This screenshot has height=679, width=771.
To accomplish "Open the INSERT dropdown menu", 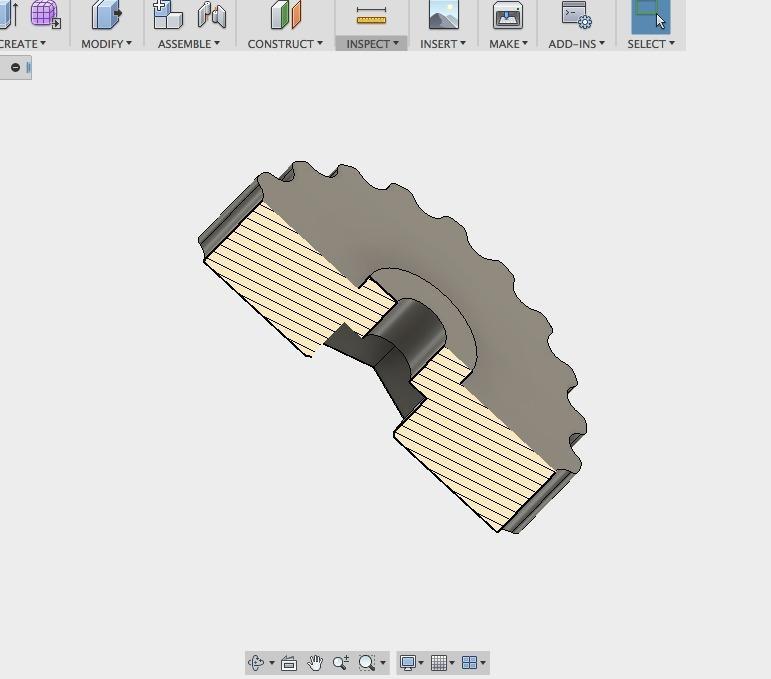I will click(443, 44).
